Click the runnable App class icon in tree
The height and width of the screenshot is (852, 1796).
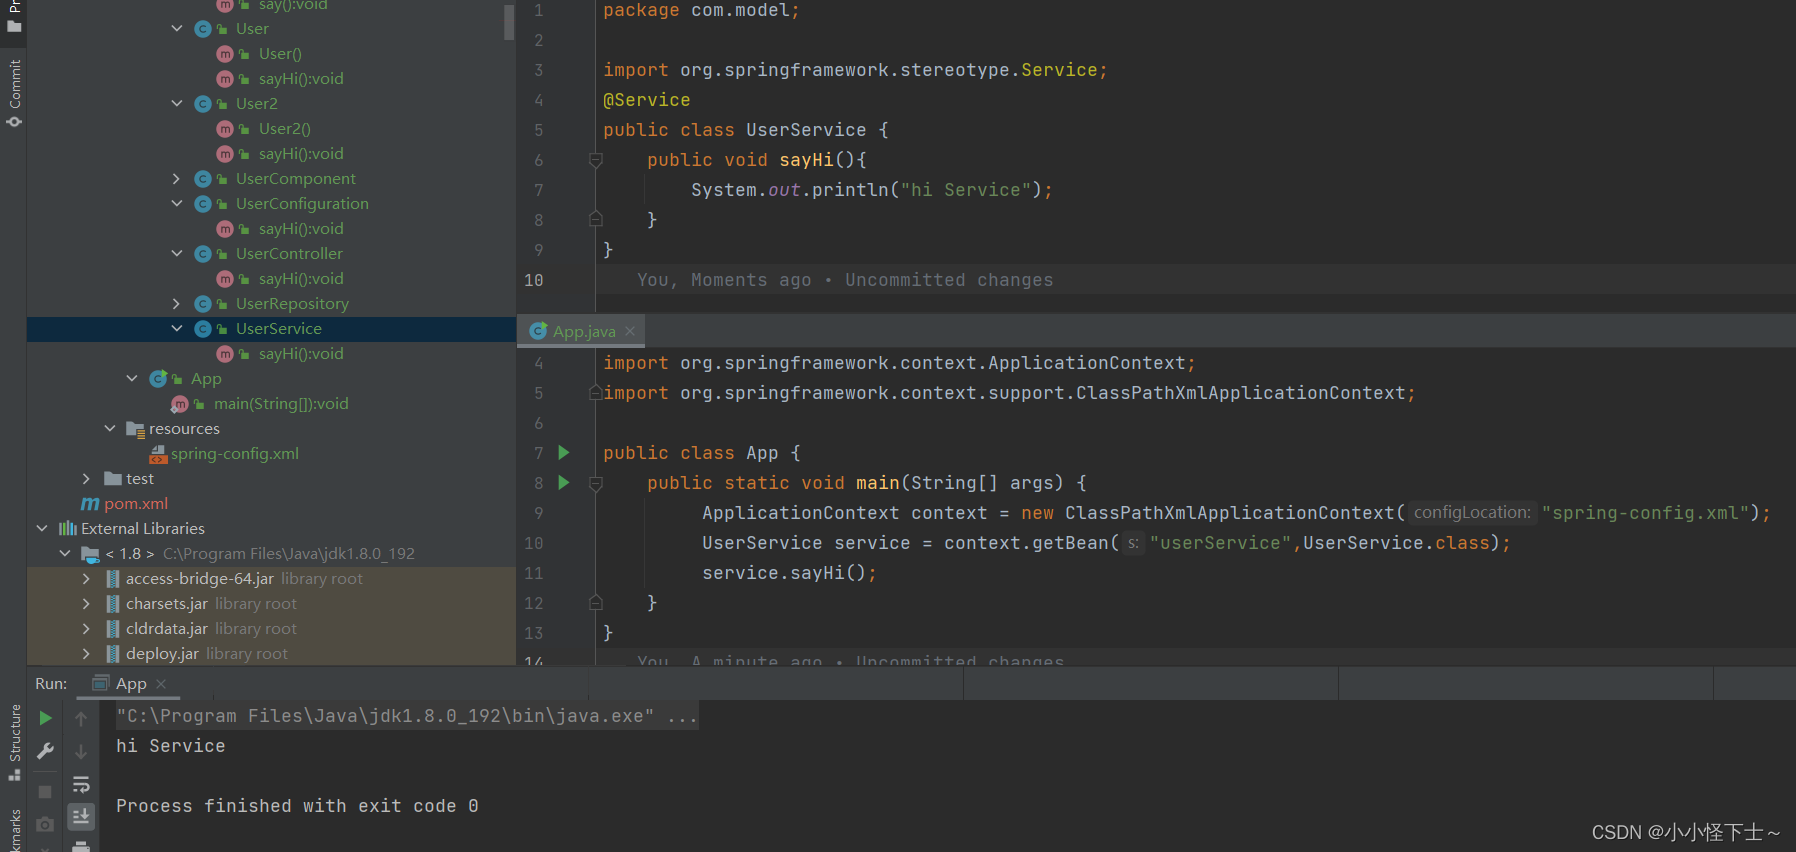(x=158, y=379)
